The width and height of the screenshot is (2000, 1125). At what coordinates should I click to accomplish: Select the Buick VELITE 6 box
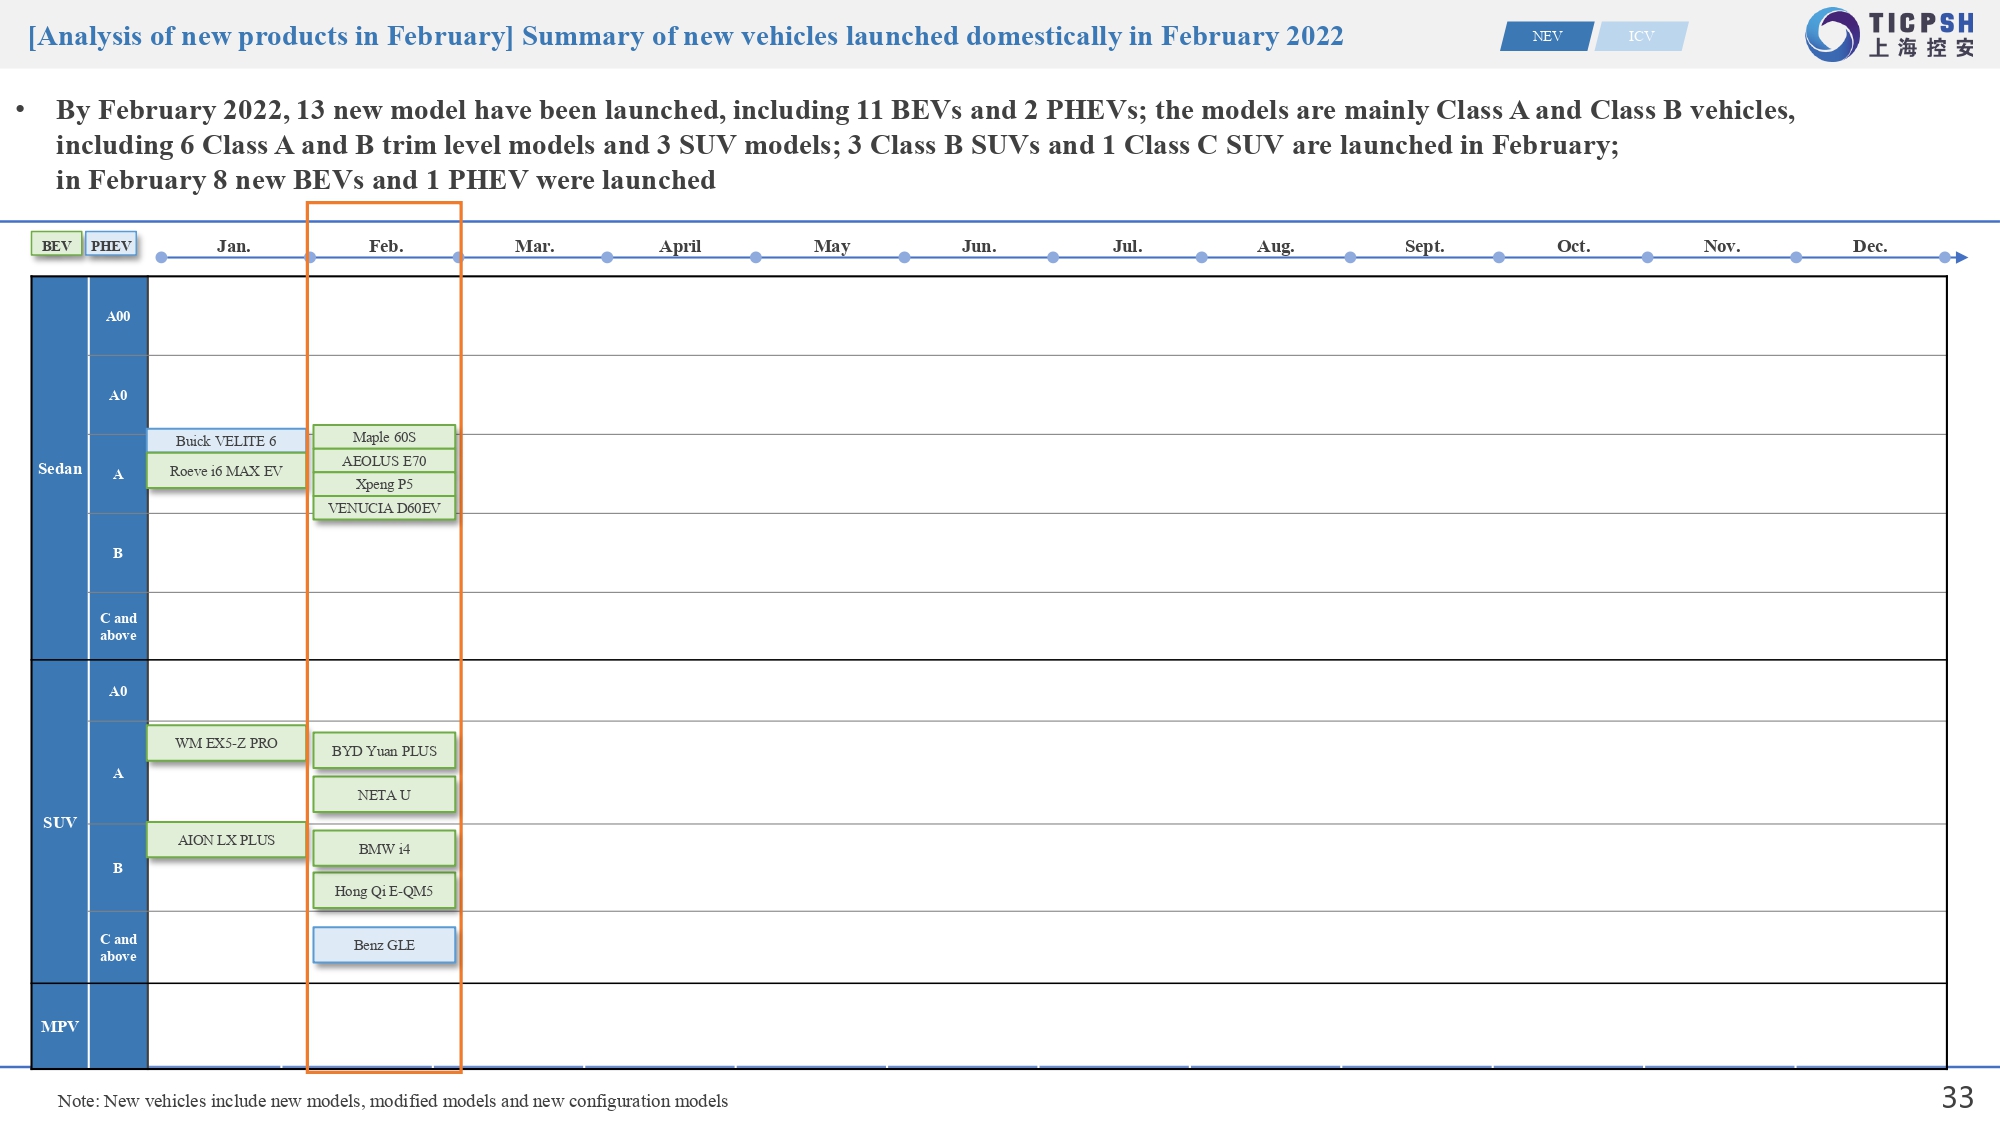pyautogui.click(x=226, y=441)
